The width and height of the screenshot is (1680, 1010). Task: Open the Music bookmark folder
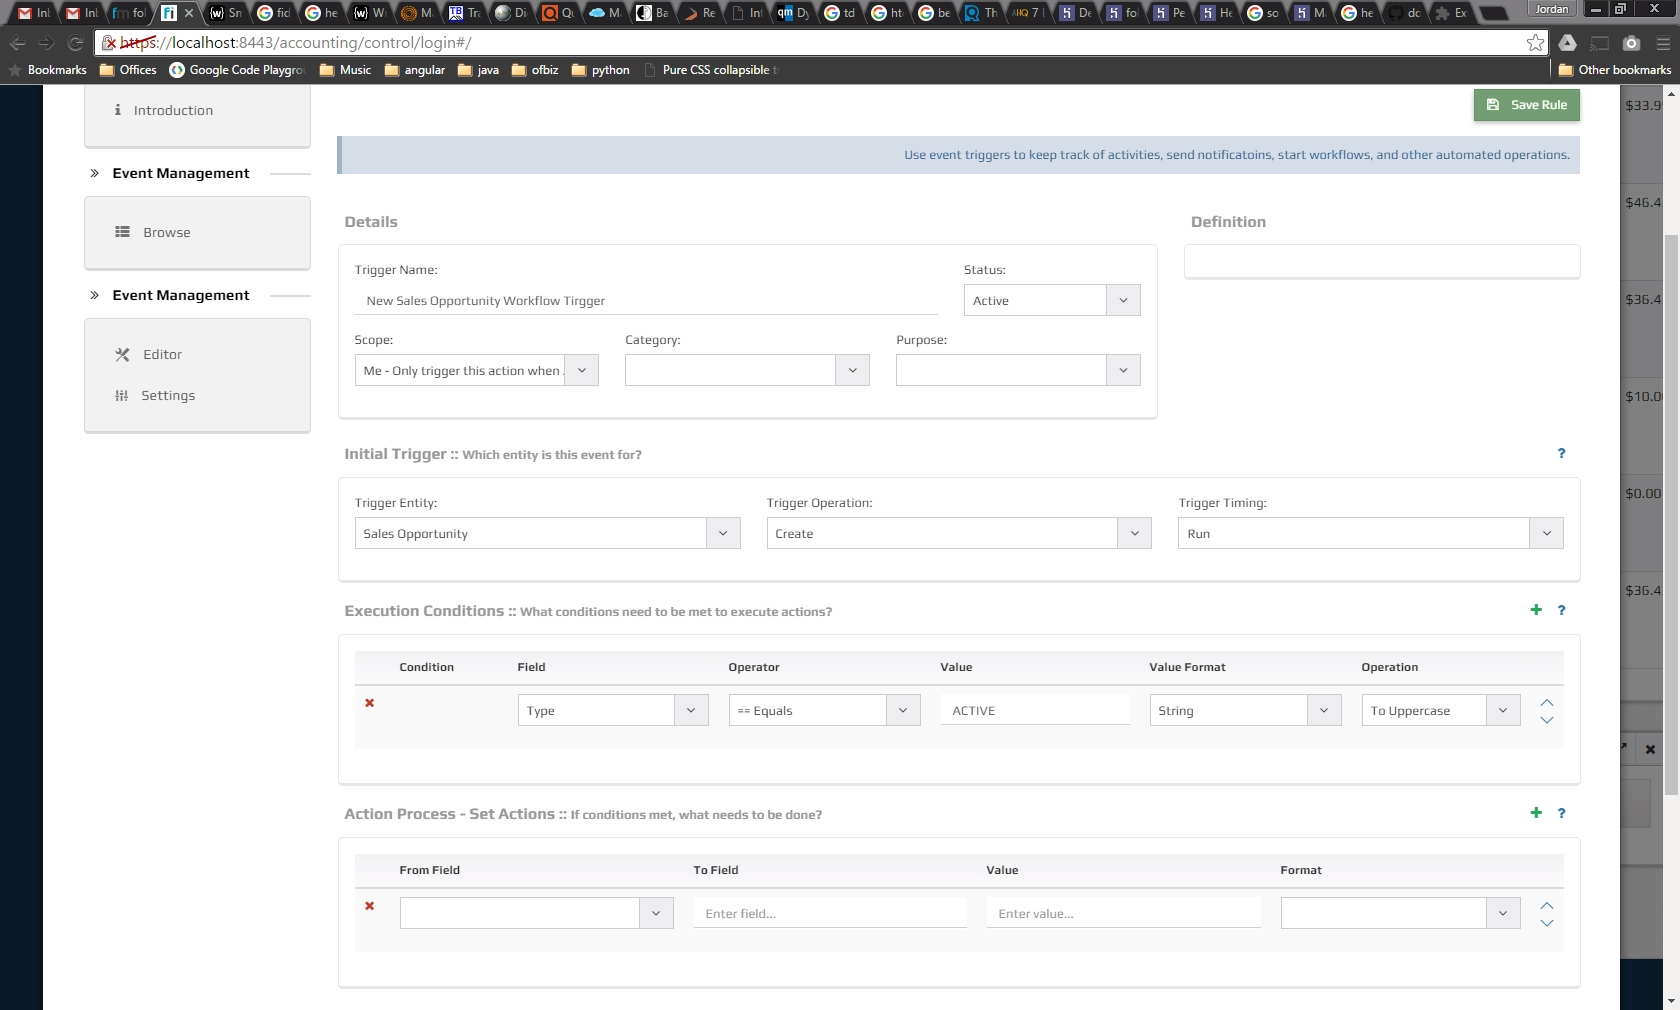[x=345, y=70]
